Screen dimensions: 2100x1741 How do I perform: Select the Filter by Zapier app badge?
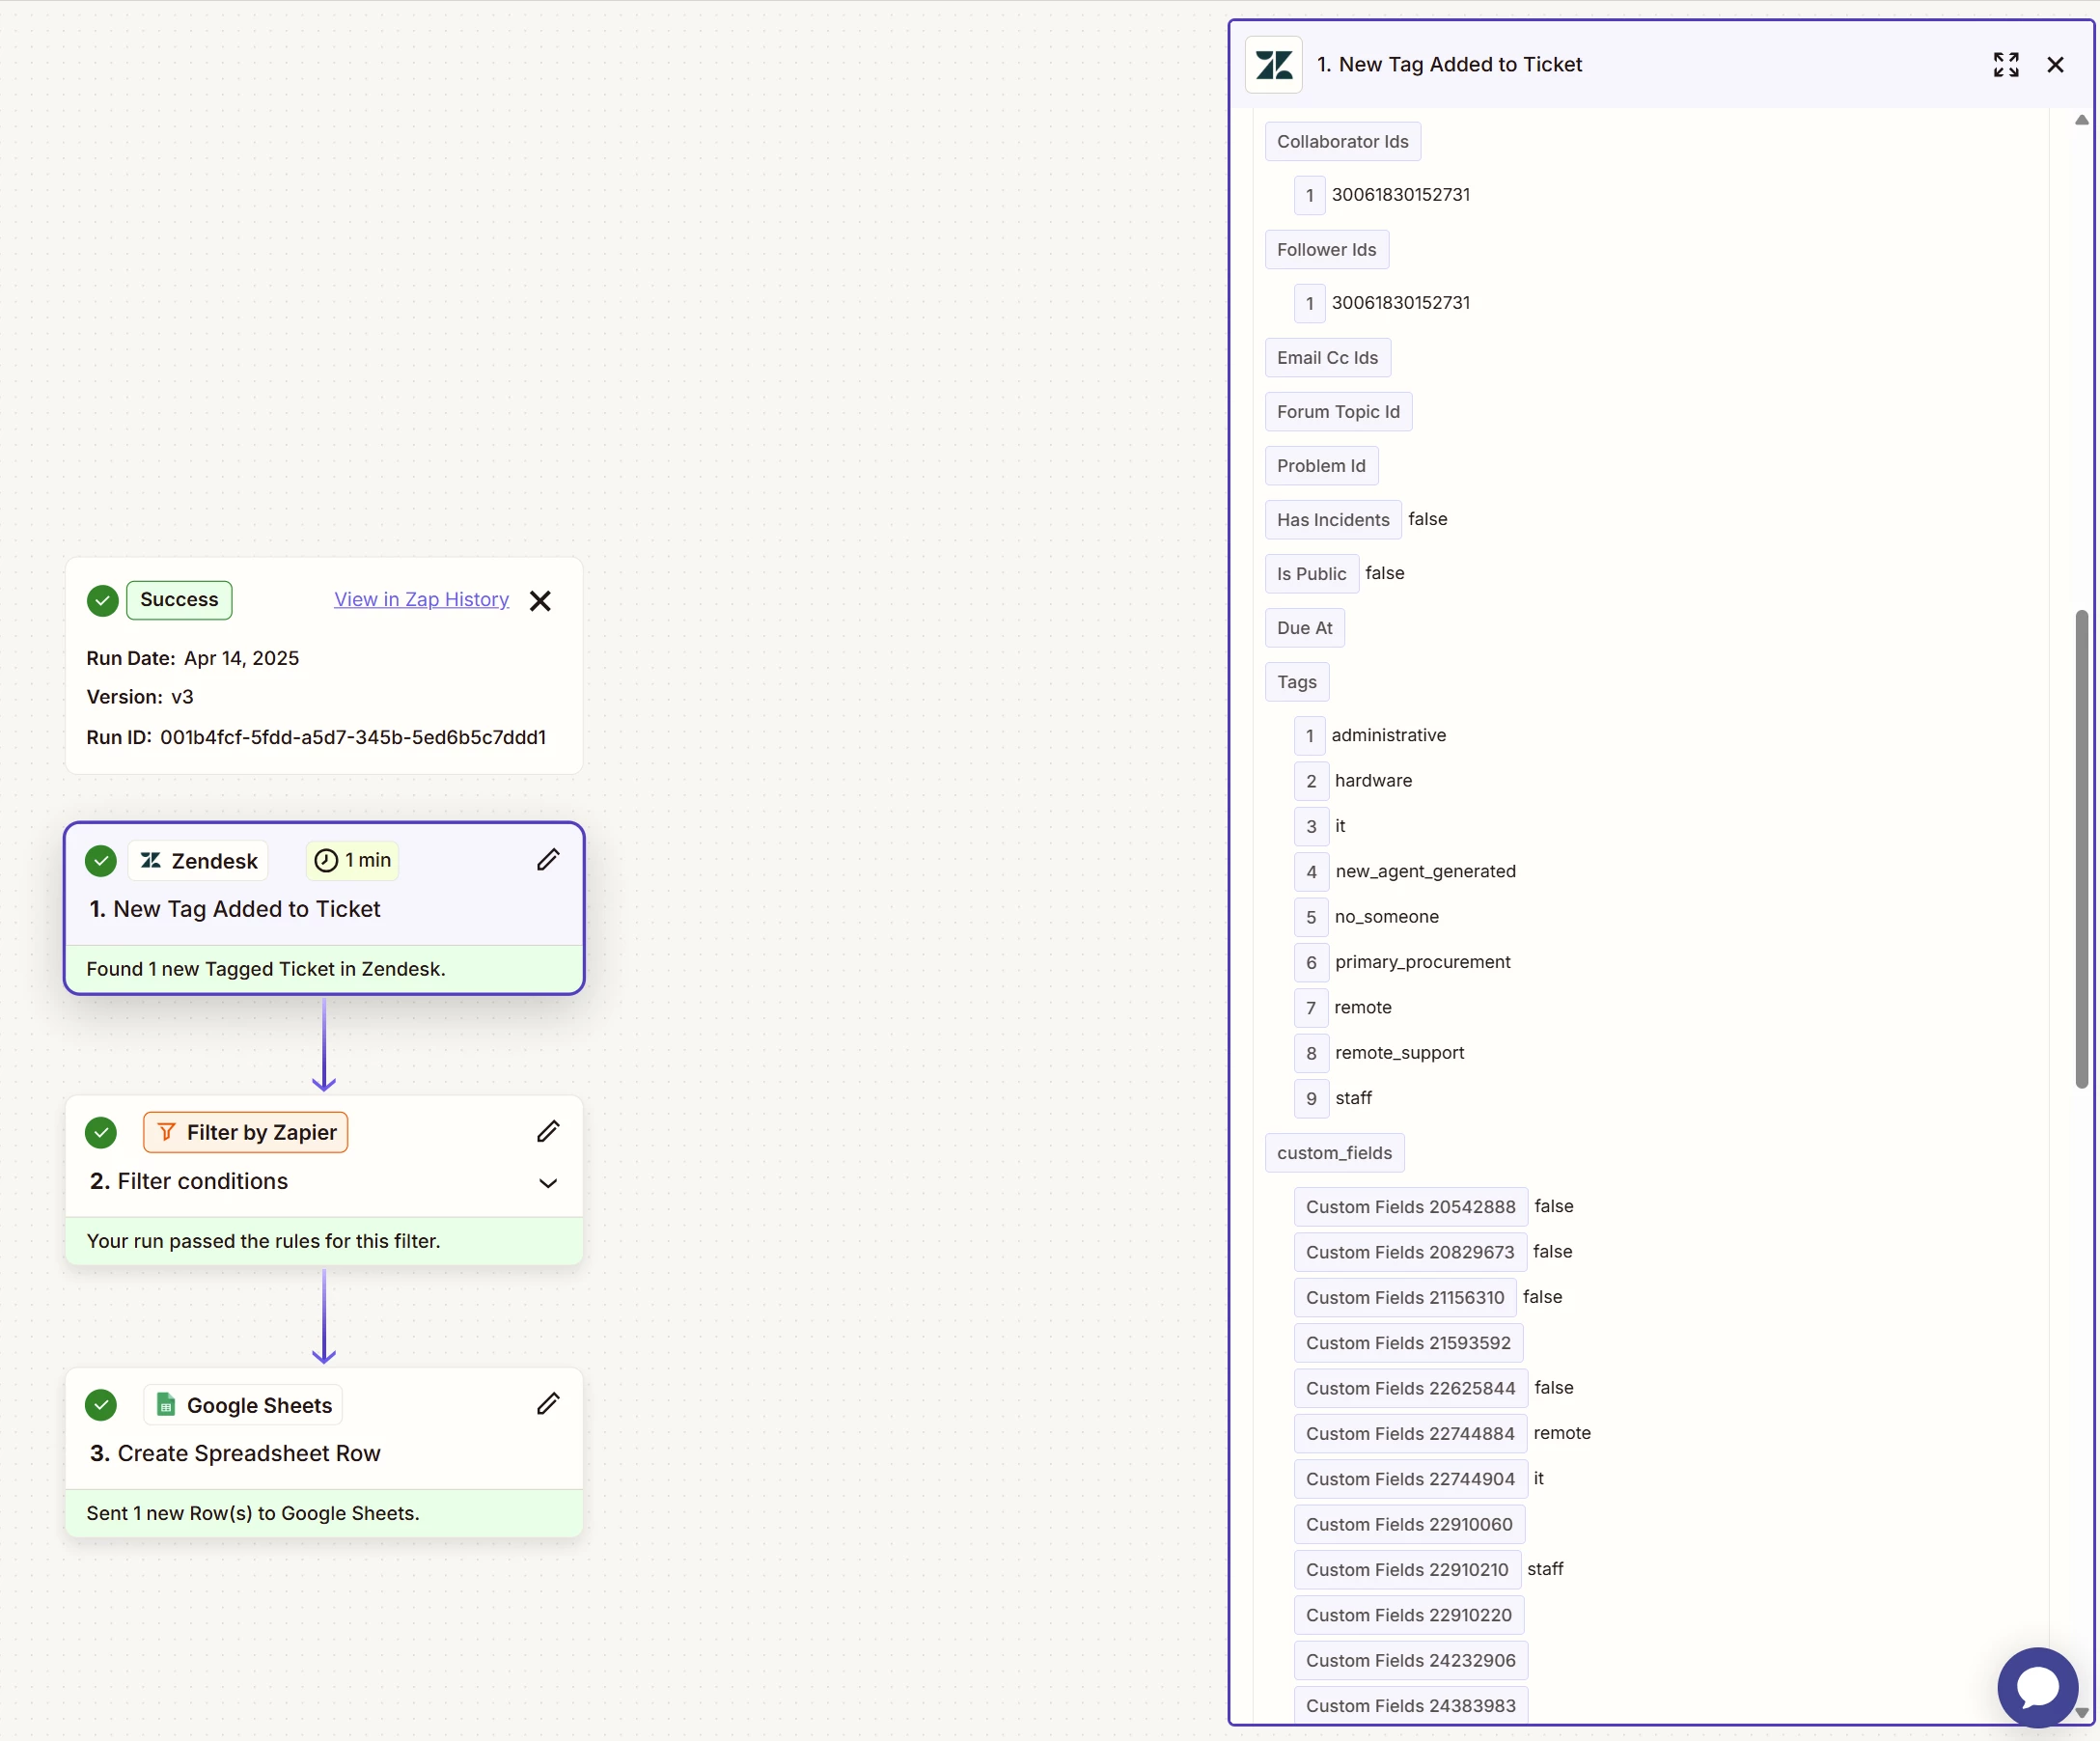246,1133
